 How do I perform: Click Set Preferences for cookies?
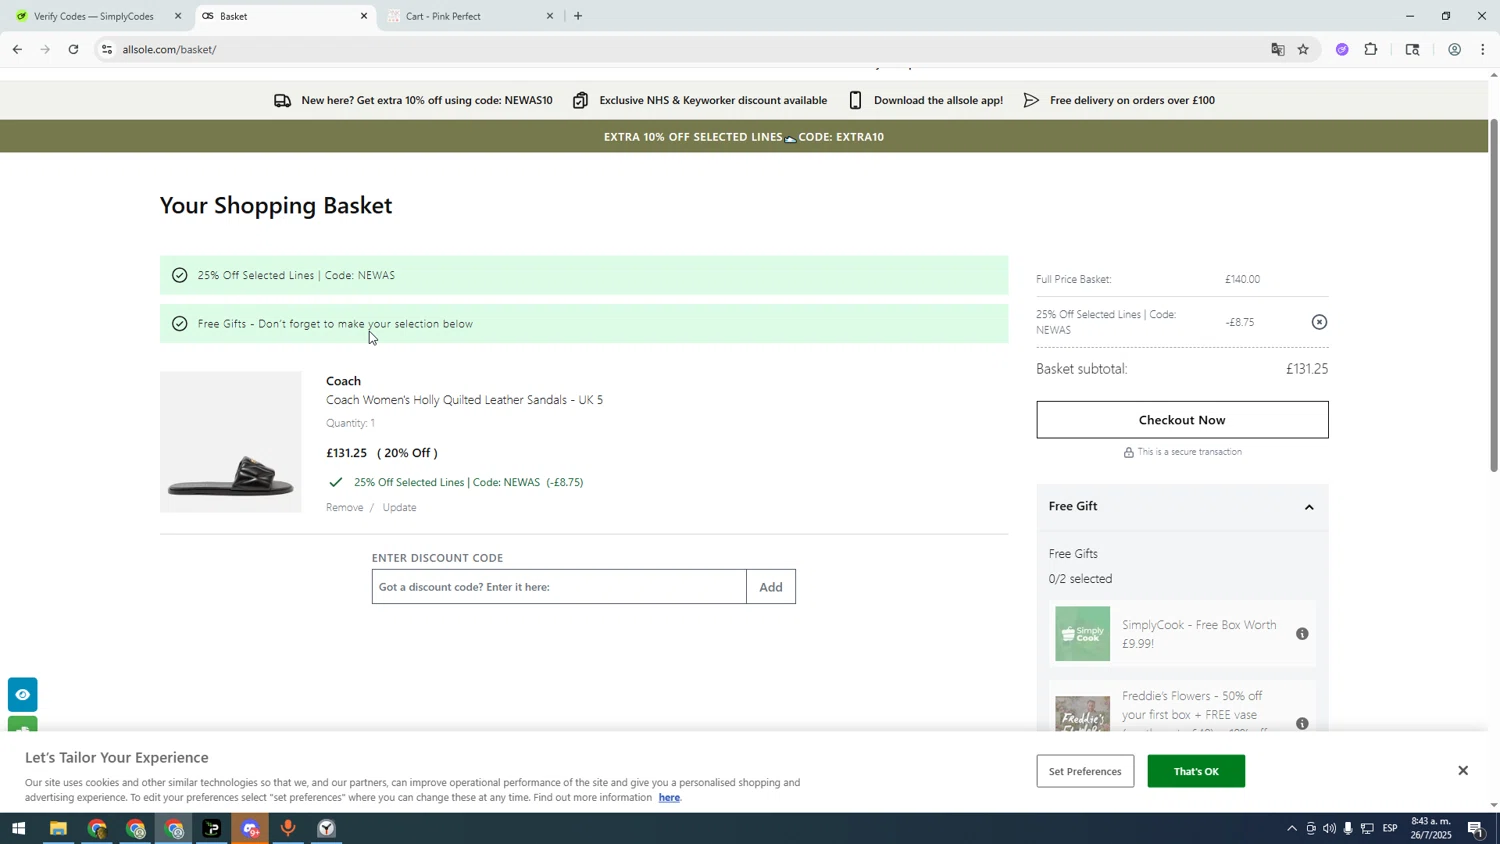(x=1085, y=771)
